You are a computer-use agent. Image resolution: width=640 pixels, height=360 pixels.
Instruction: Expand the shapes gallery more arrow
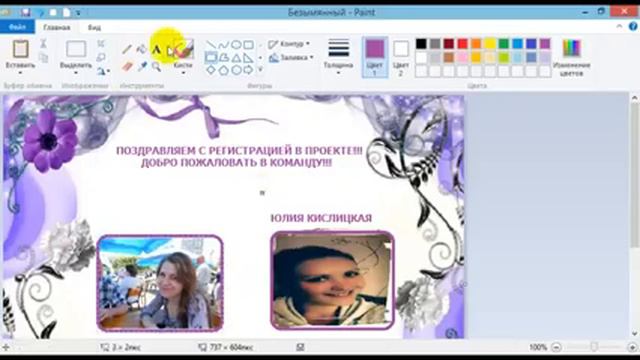click(260, 70)
